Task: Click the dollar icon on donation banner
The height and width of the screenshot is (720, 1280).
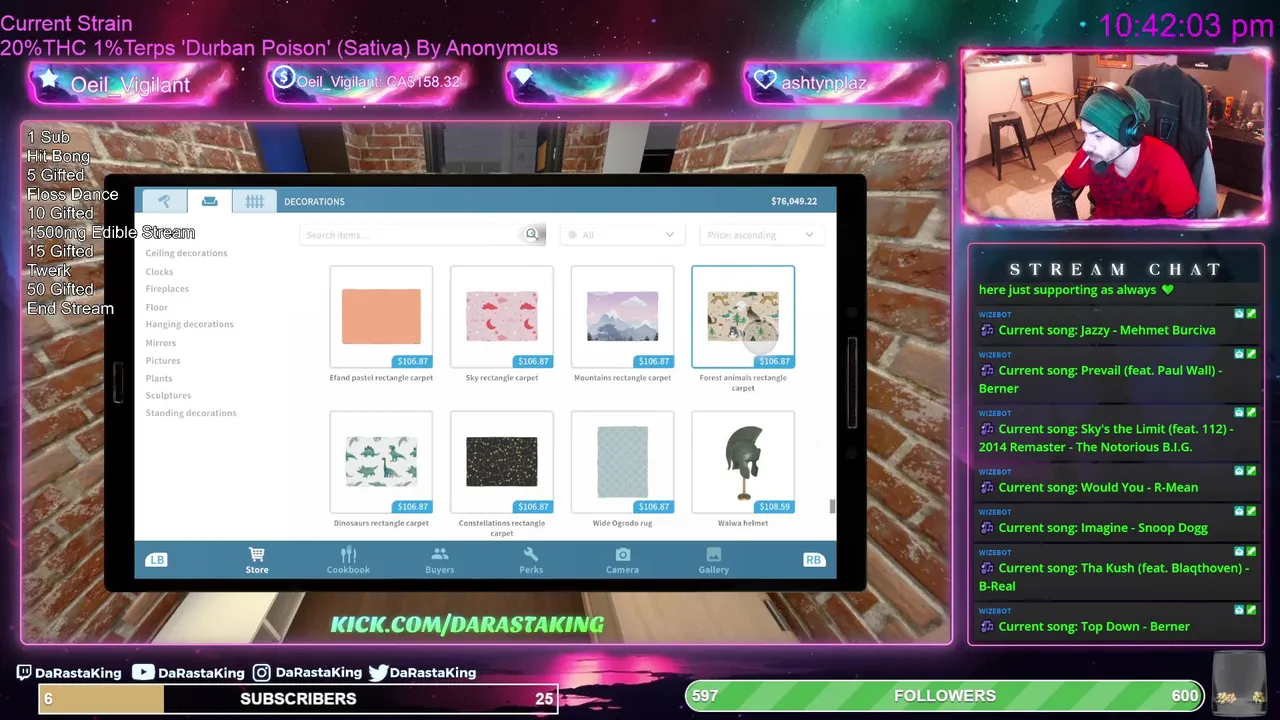Action: 283,78
